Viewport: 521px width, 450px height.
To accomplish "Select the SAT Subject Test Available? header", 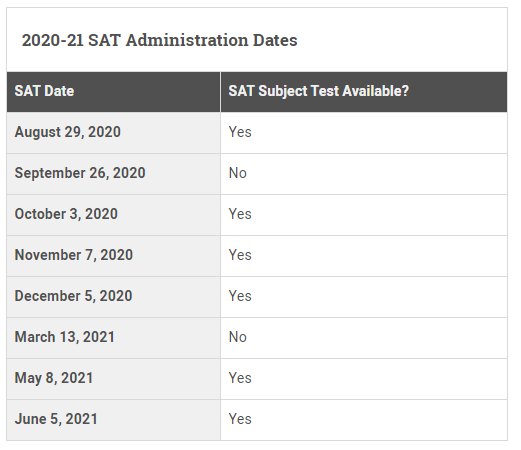I will coord(364,92).
